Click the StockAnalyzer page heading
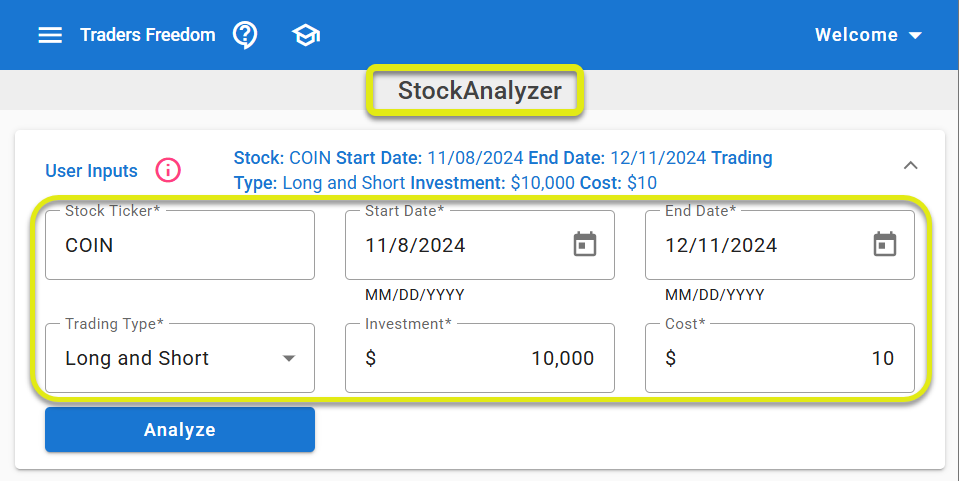 (480, 91)
